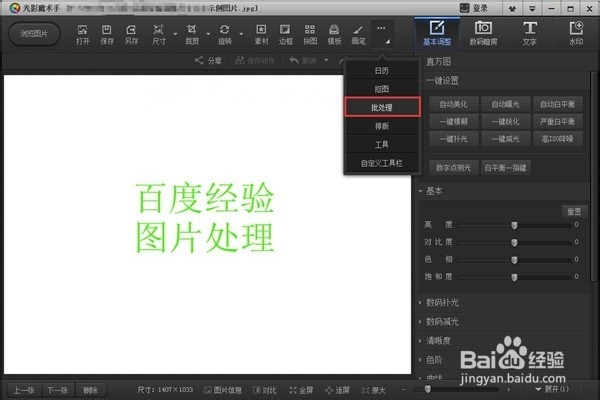Select 日历 from the dropdown menu
Image resolution: width=600 pixels, height=400 pixels.
pos(382,71)
